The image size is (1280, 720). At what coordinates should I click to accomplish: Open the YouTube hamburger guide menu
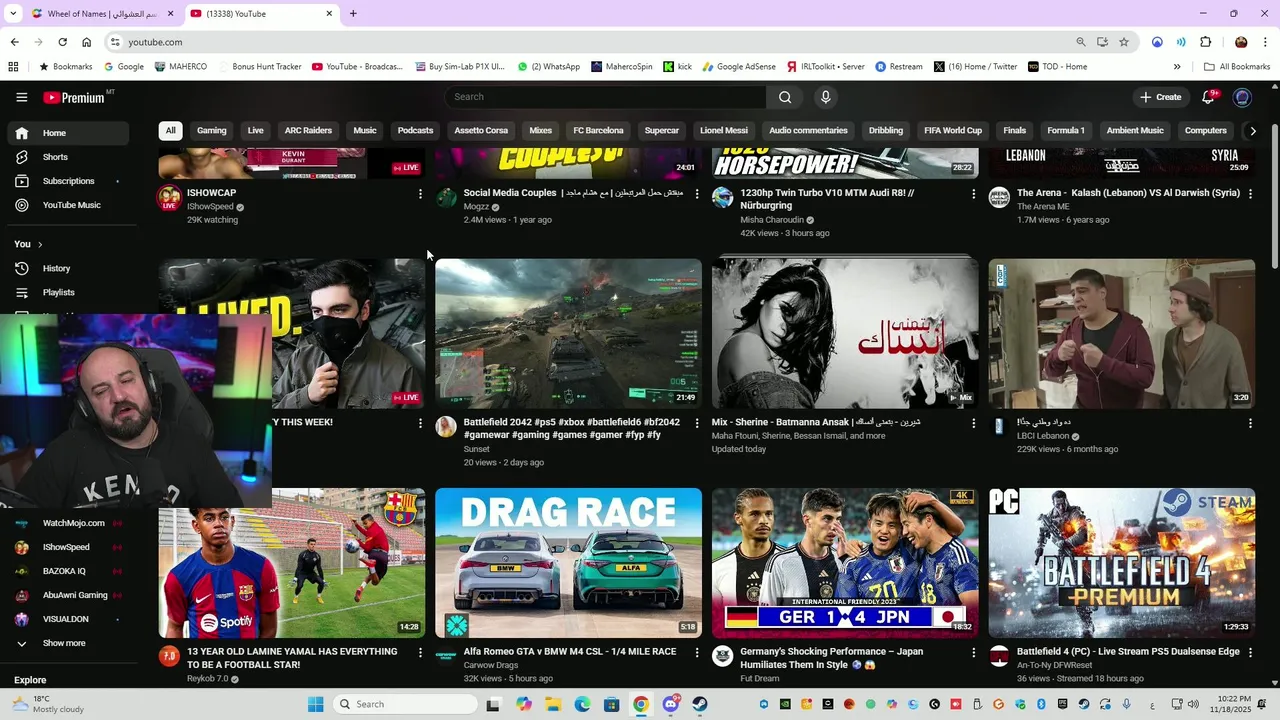tap(22, 97)
